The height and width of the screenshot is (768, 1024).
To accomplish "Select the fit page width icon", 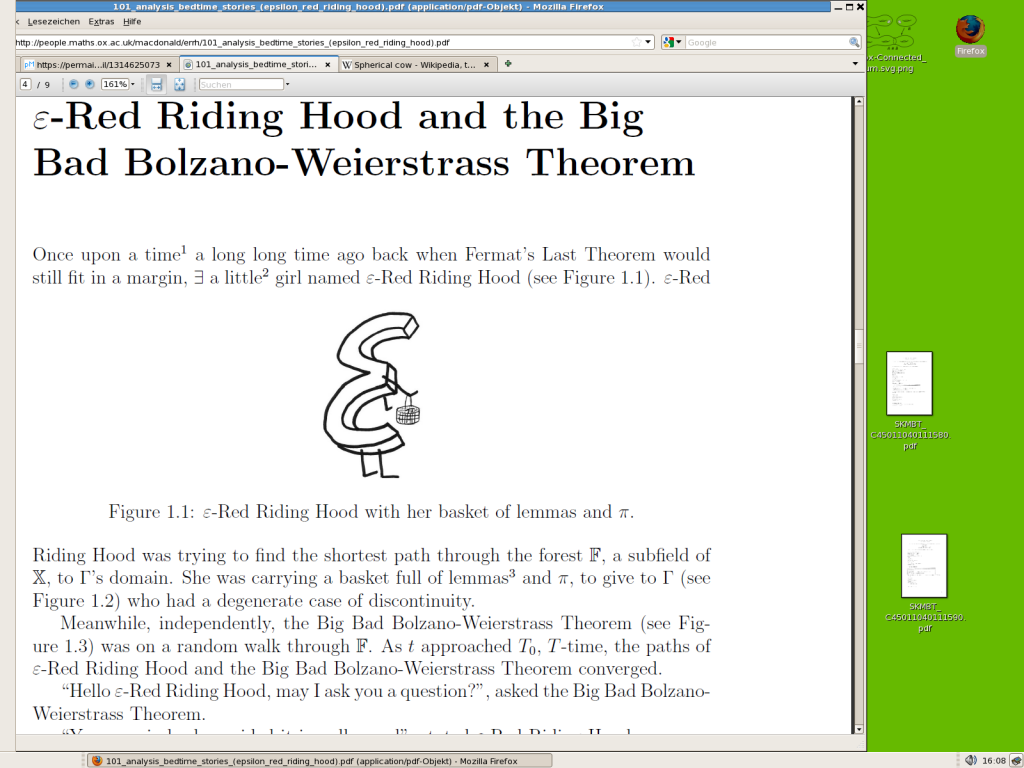I will pos(157,84).
